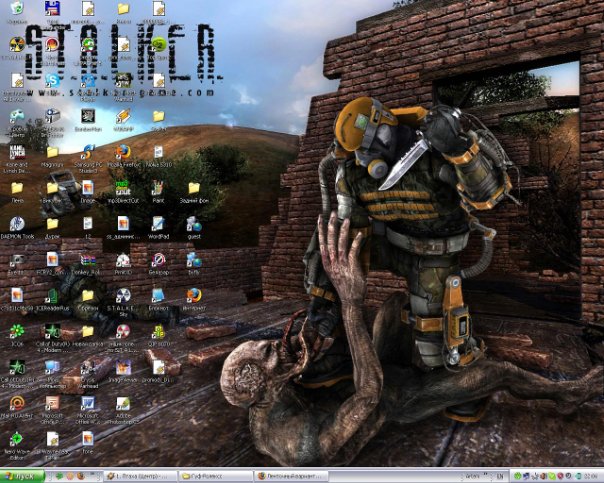Launch Crysis Warhead desktop shortcut
604x483 pixels.
point(88,368)
